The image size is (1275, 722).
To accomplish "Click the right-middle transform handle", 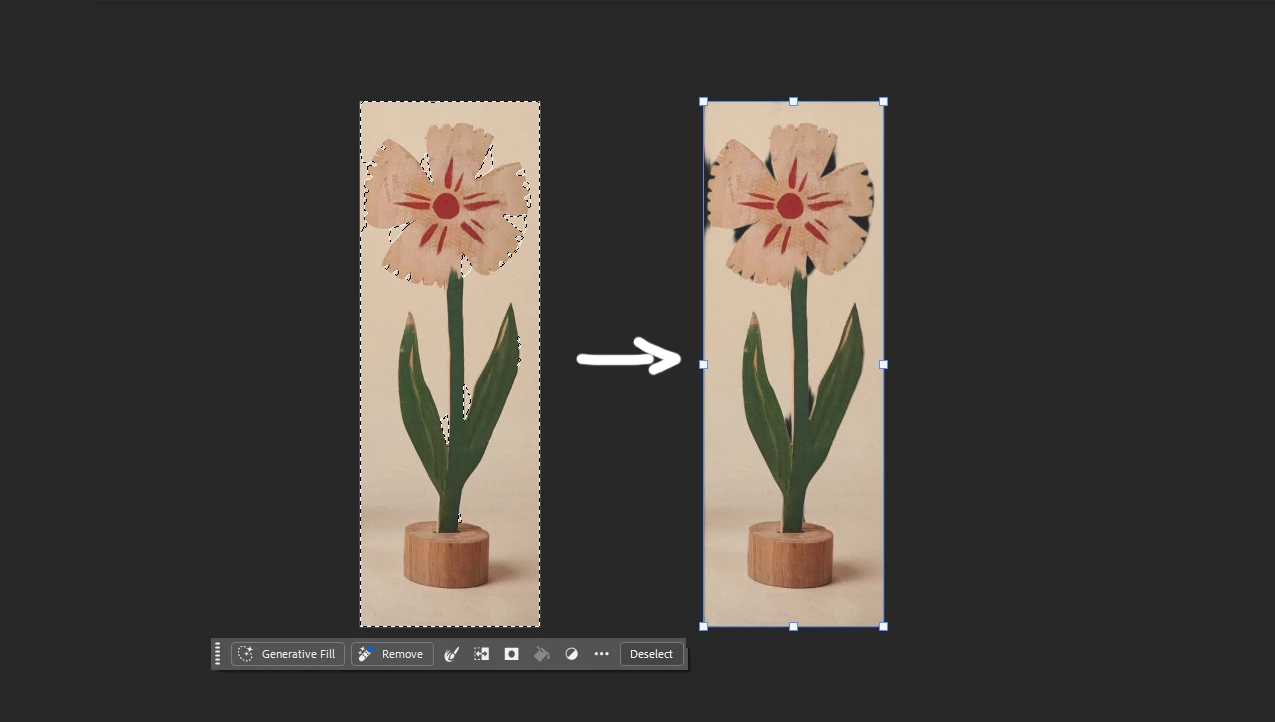I will click(883, 365).
